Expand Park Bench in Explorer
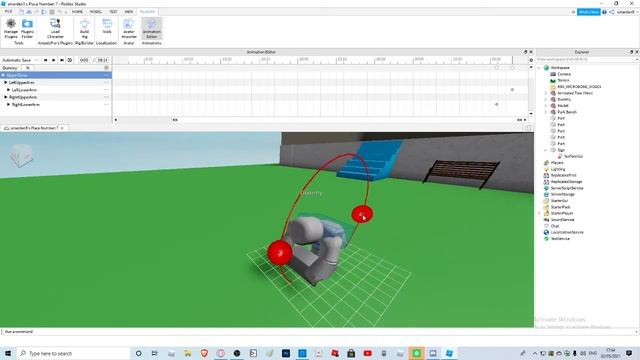640x360 pixels. pyautogui.click(x=546, y=112)
